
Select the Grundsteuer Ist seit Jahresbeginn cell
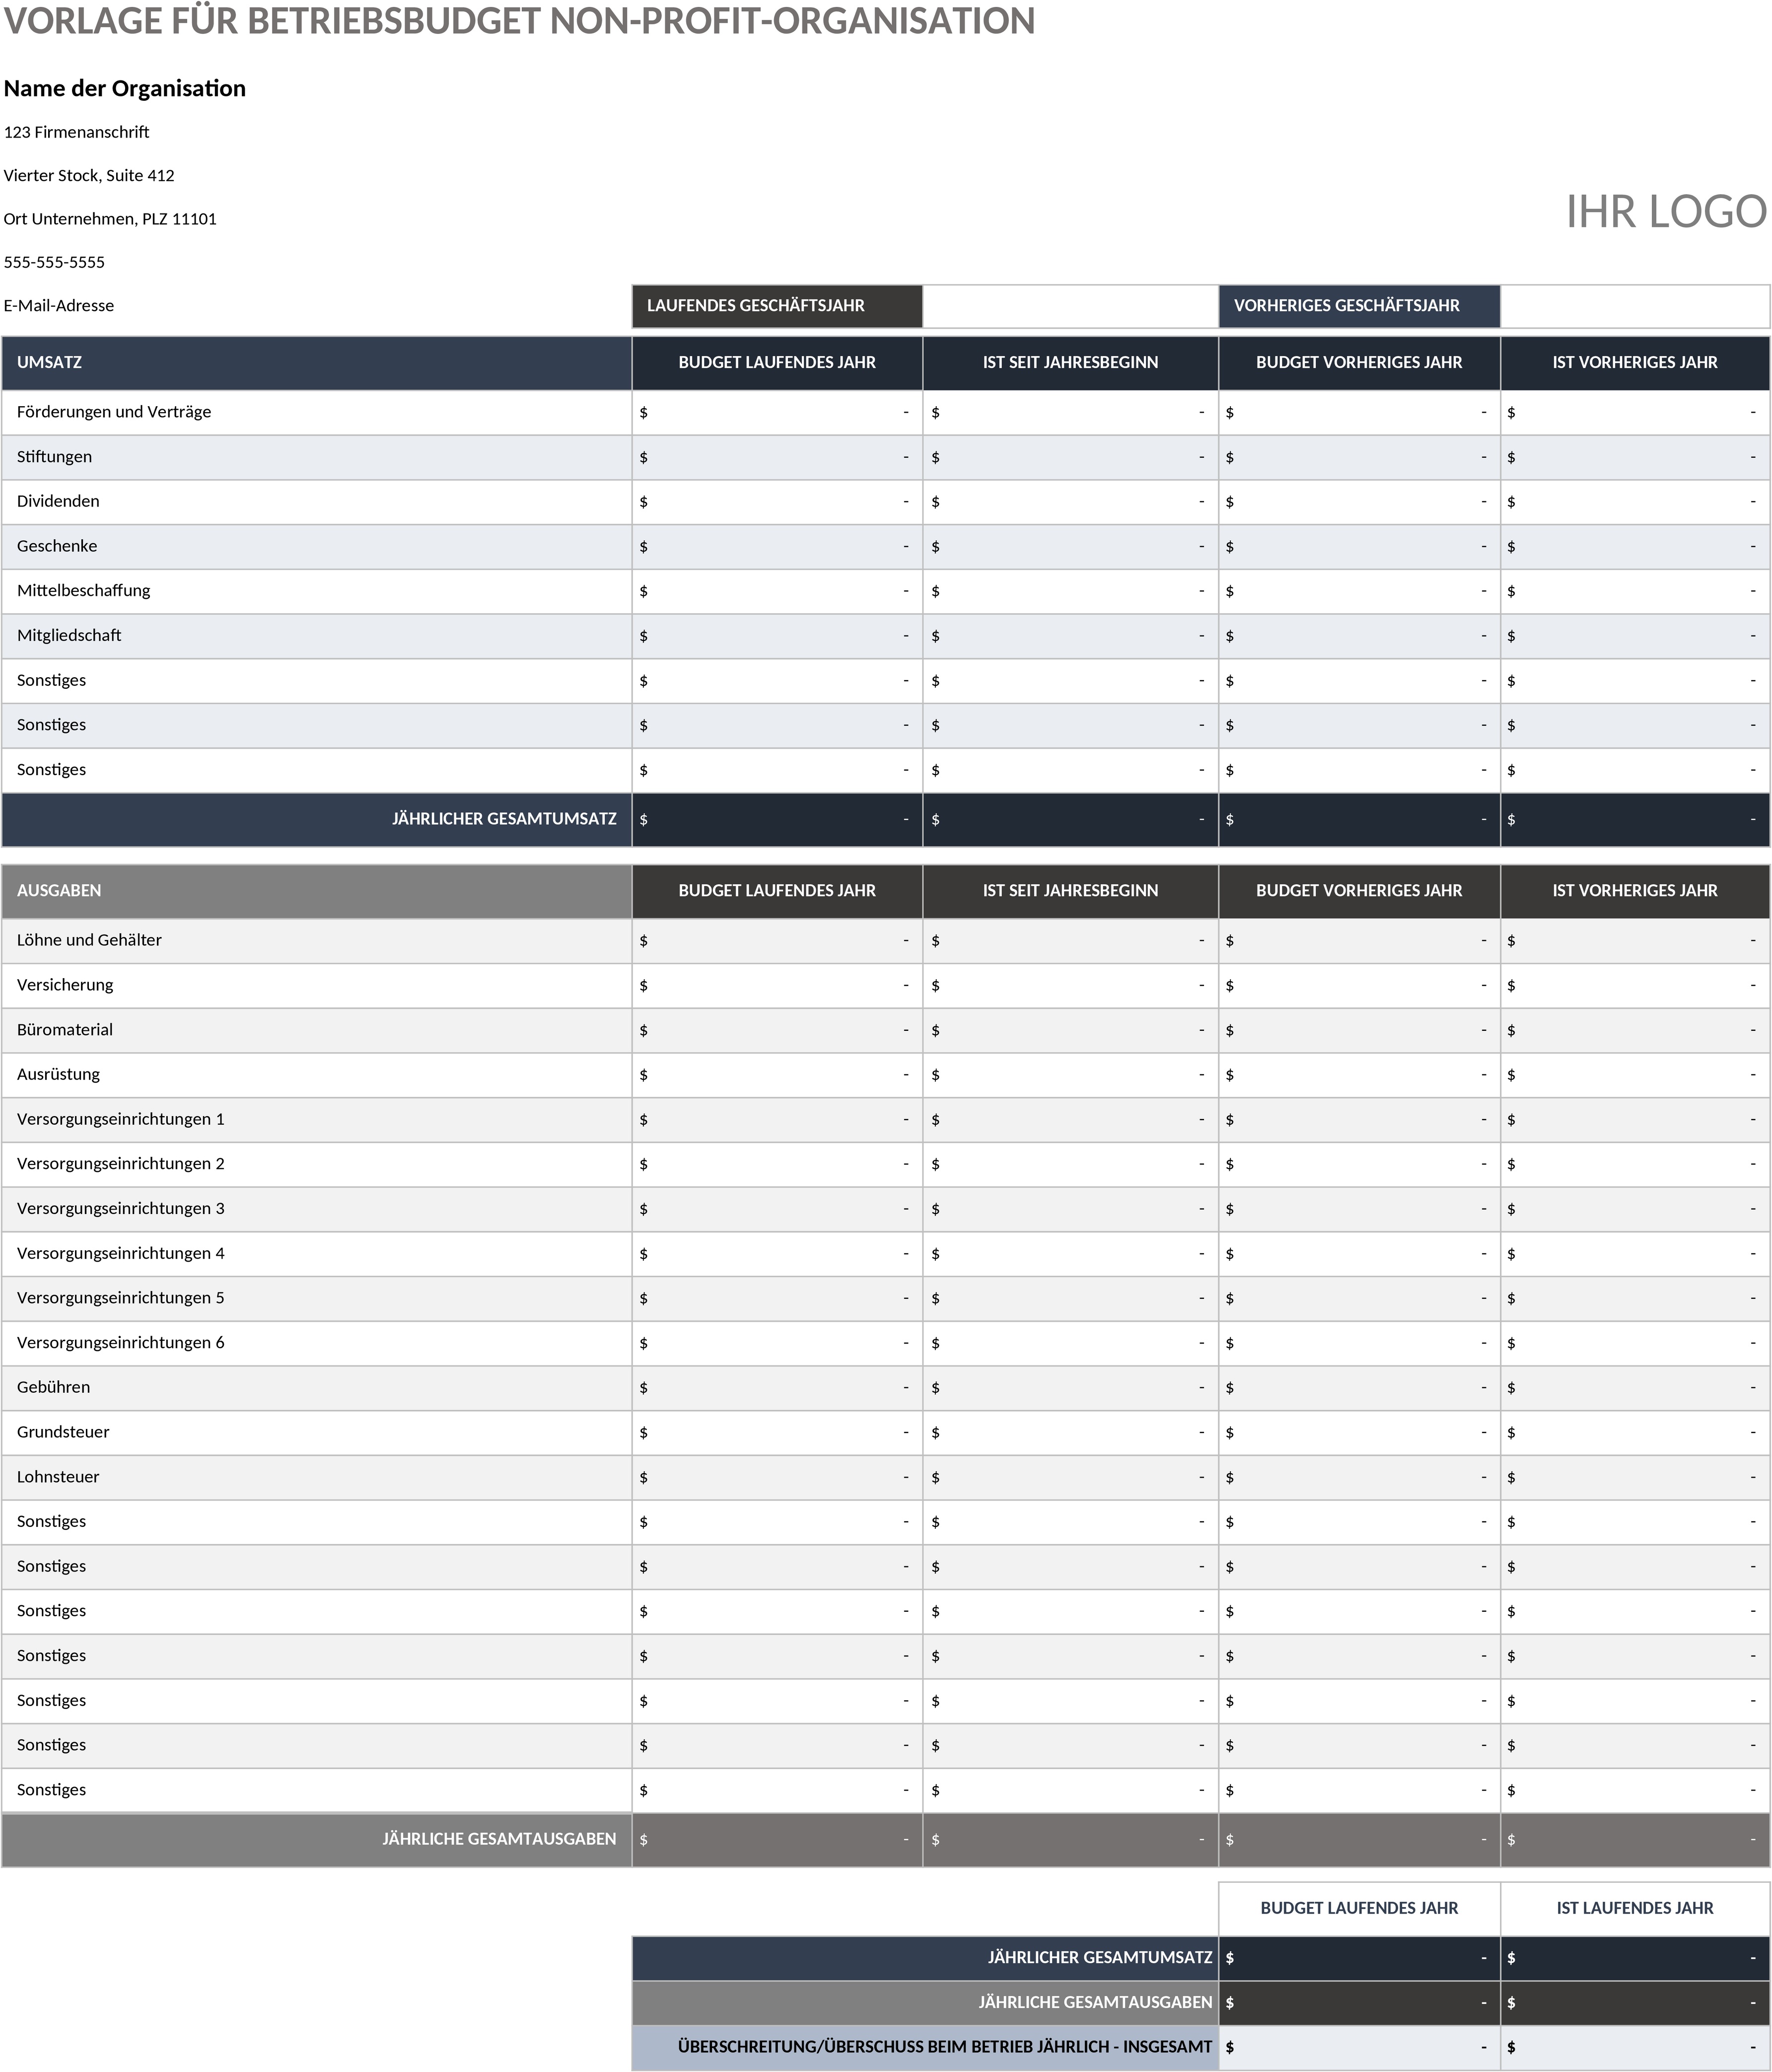pos(1070,1433)
